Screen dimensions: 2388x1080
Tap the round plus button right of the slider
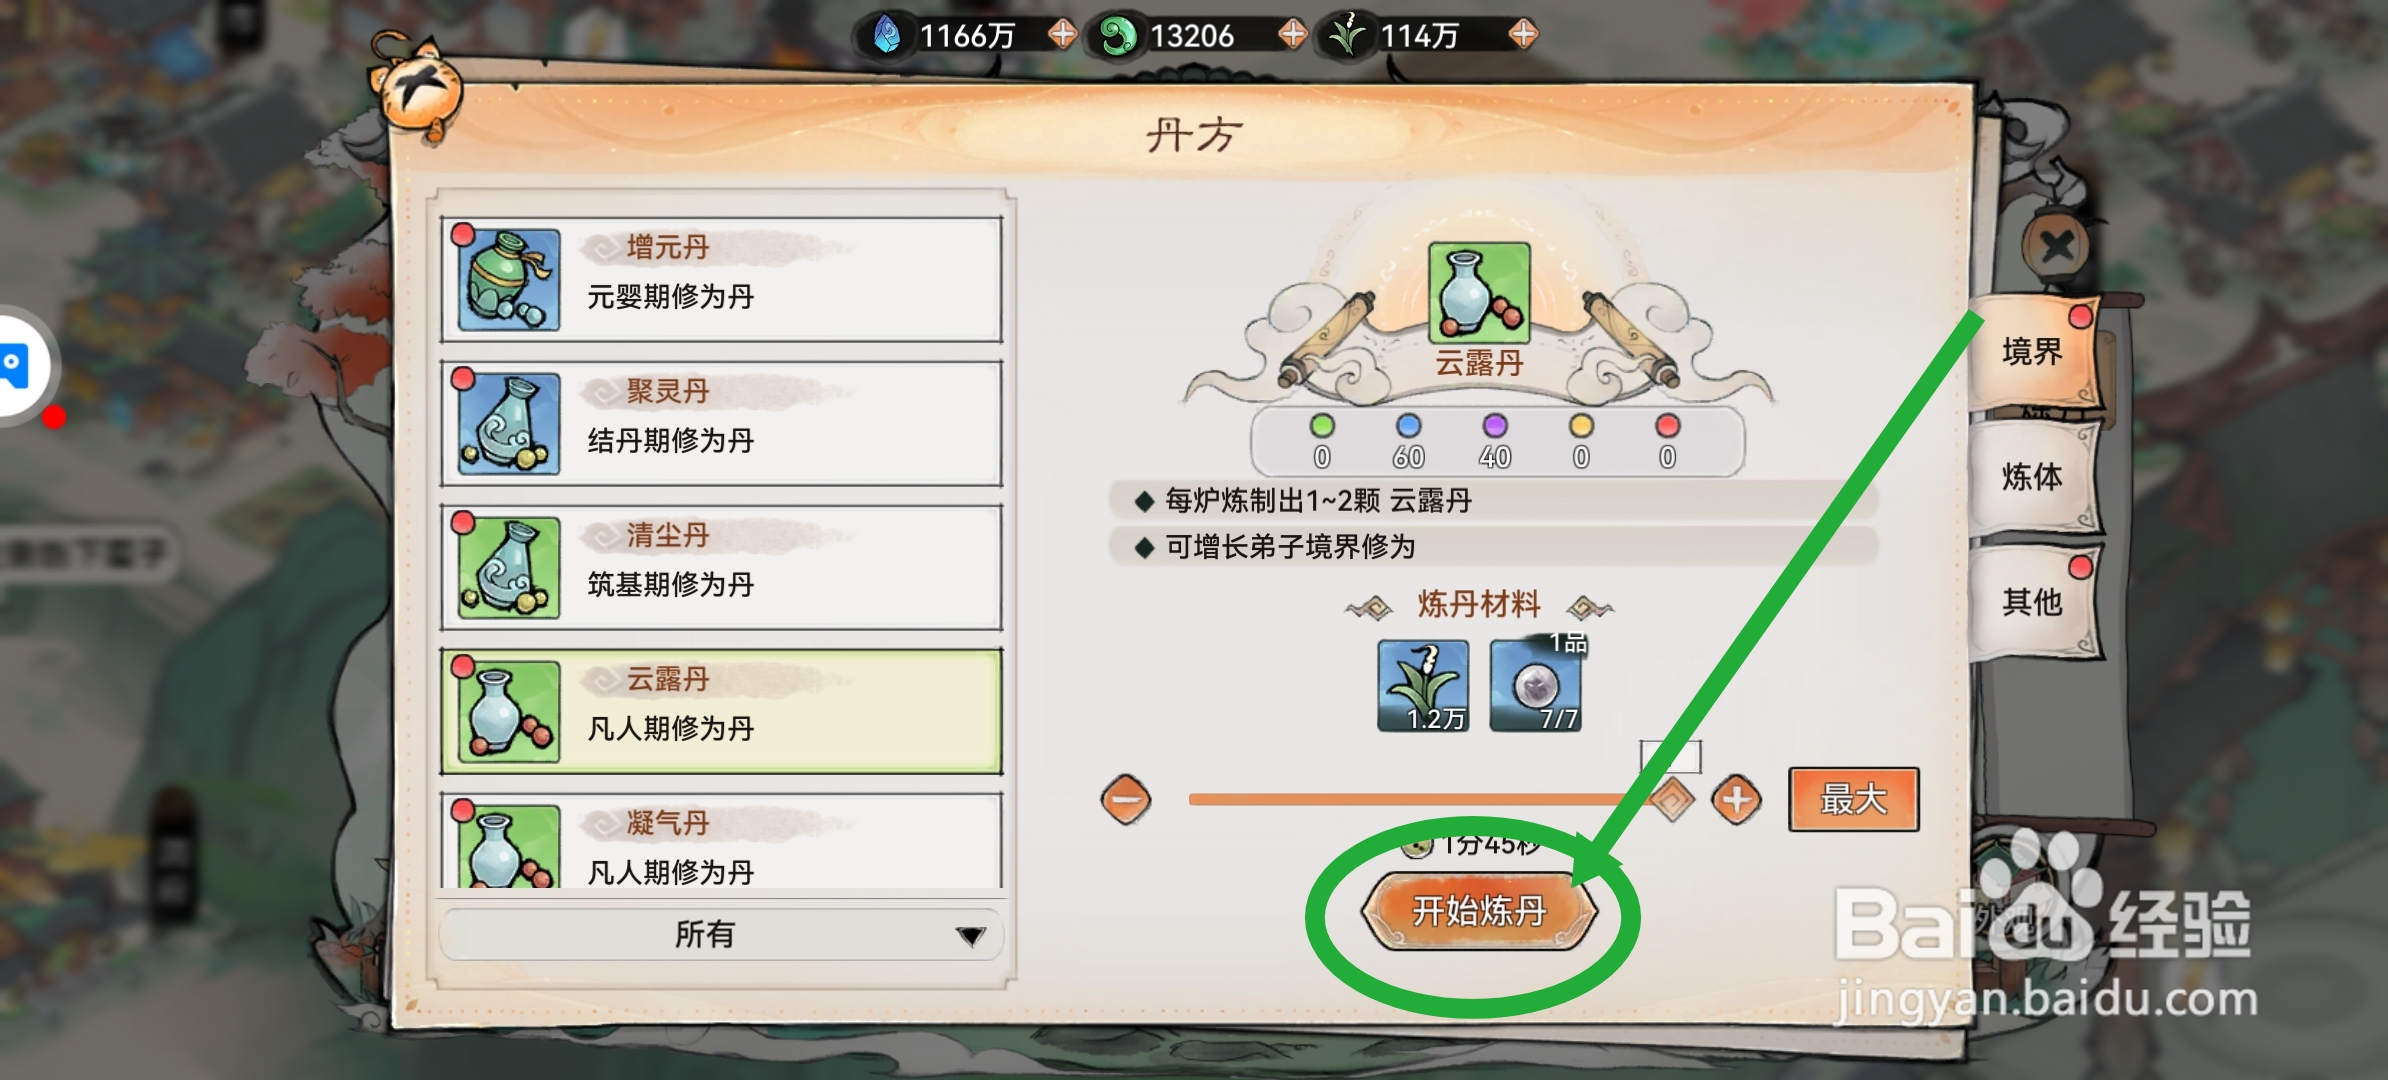(x=1736, y=800)
